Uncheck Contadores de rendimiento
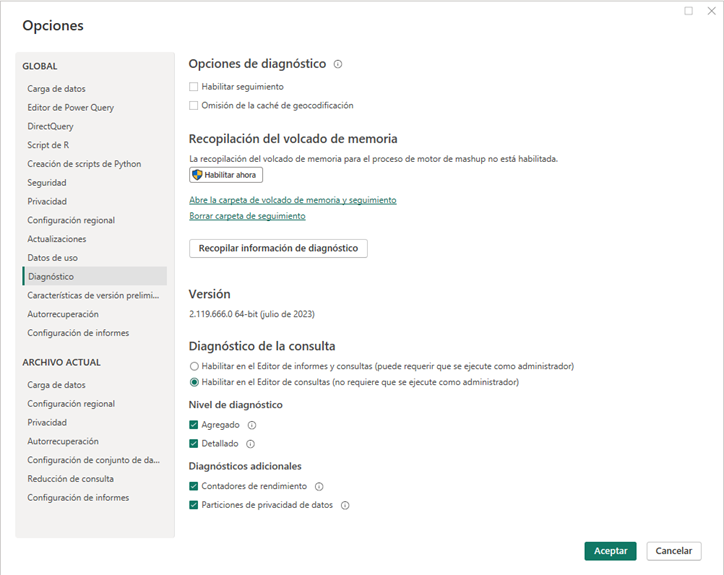 point(193,486)
